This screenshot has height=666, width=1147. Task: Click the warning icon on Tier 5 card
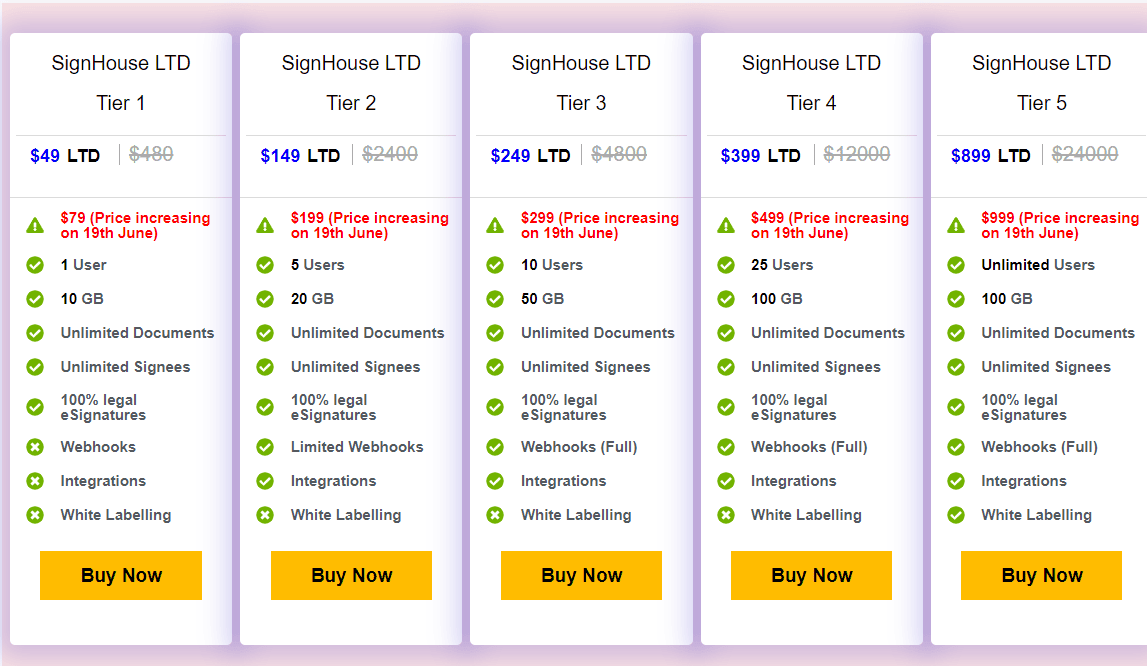tap(955, 225)
